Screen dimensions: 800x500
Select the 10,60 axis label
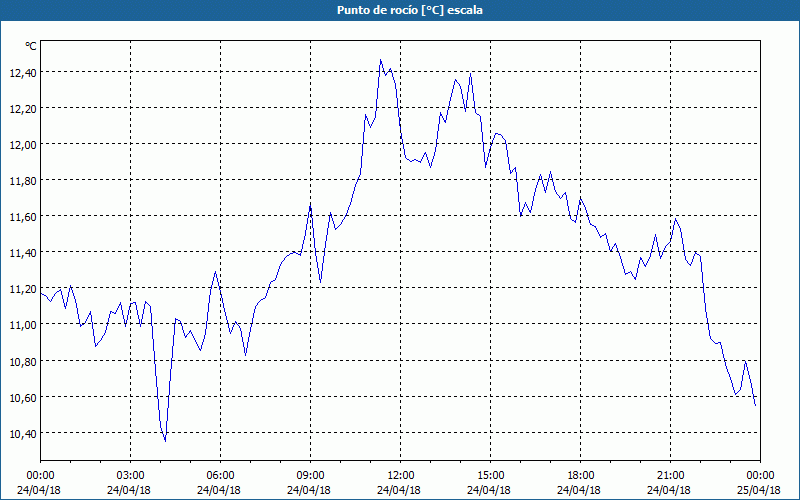23,397
